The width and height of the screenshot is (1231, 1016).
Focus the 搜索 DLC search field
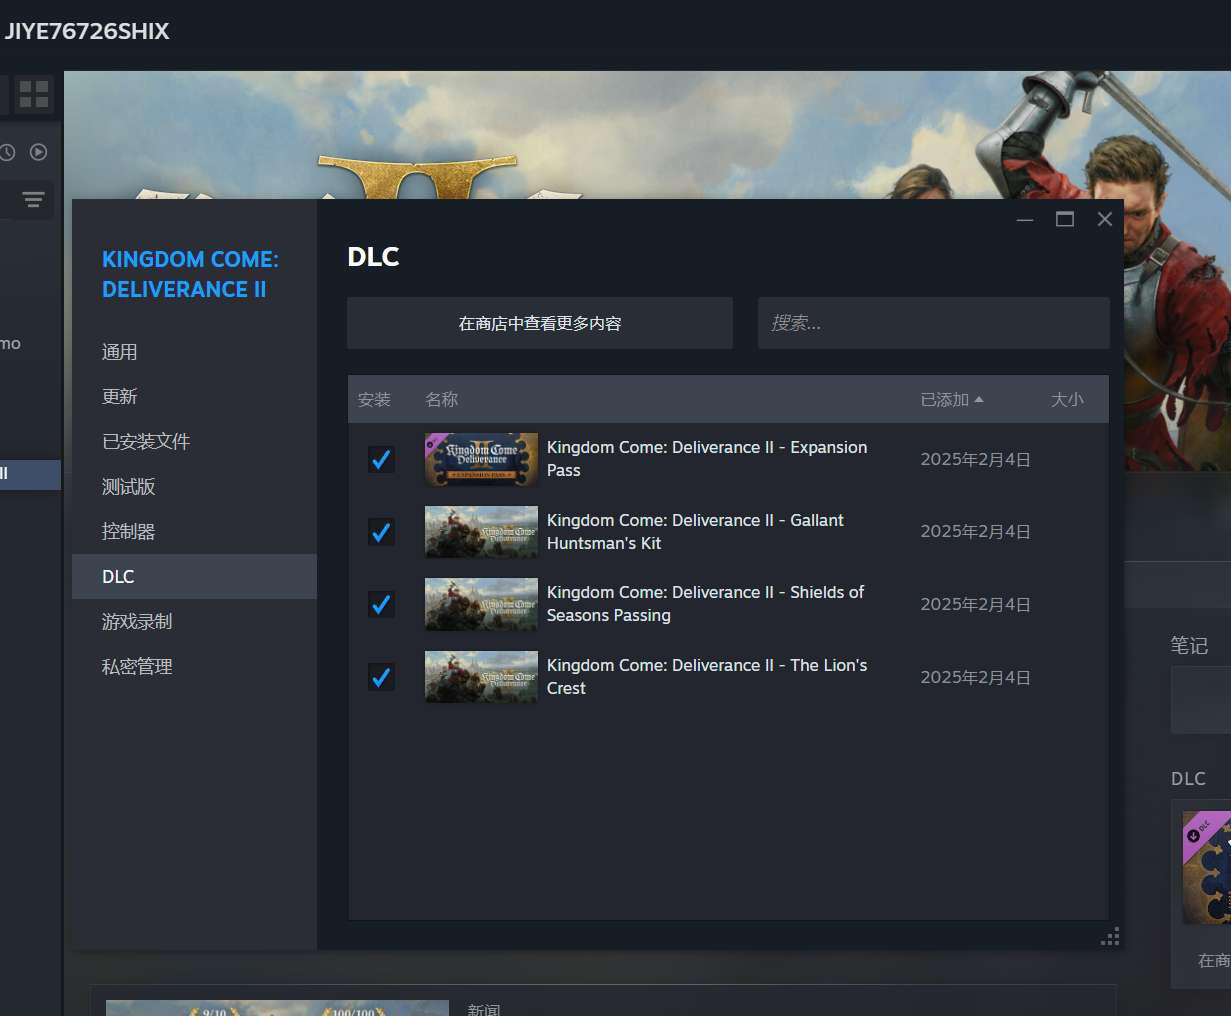pos(934,323)
